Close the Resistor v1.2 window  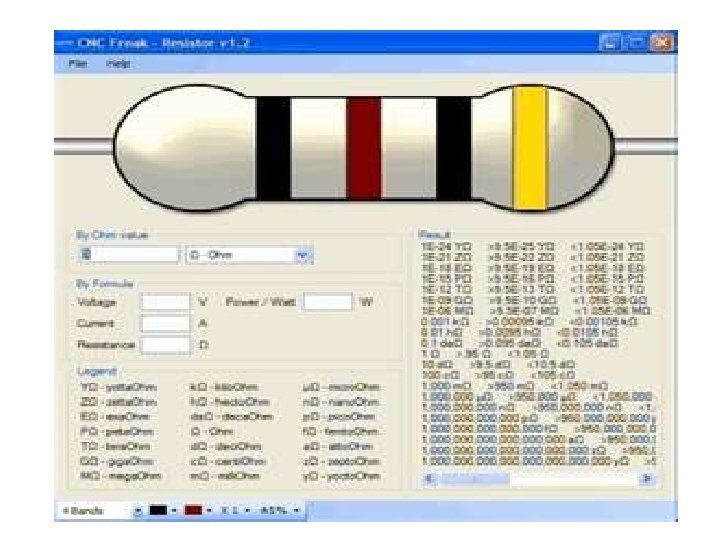pyautogui.click(x=661, y=43)
